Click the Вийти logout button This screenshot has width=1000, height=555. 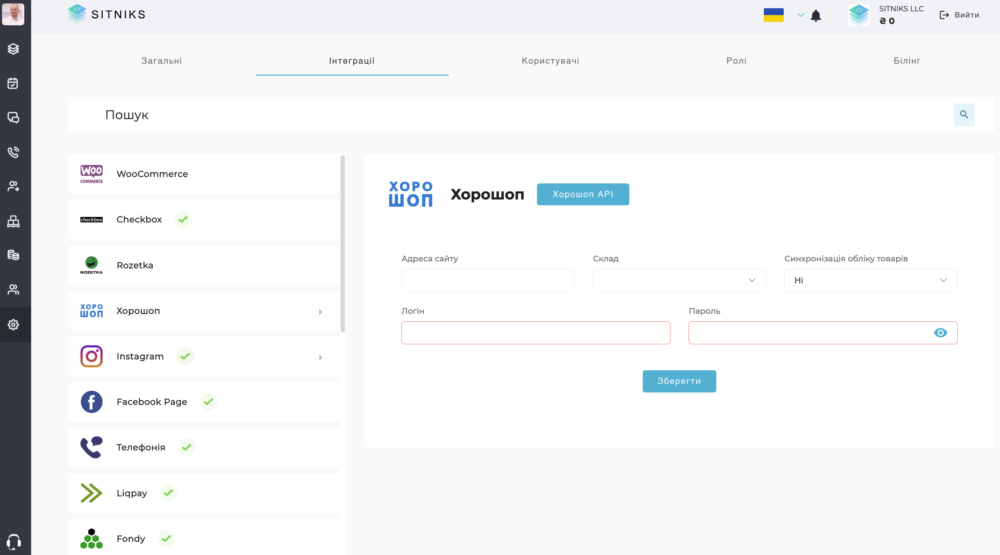(959, 15)
